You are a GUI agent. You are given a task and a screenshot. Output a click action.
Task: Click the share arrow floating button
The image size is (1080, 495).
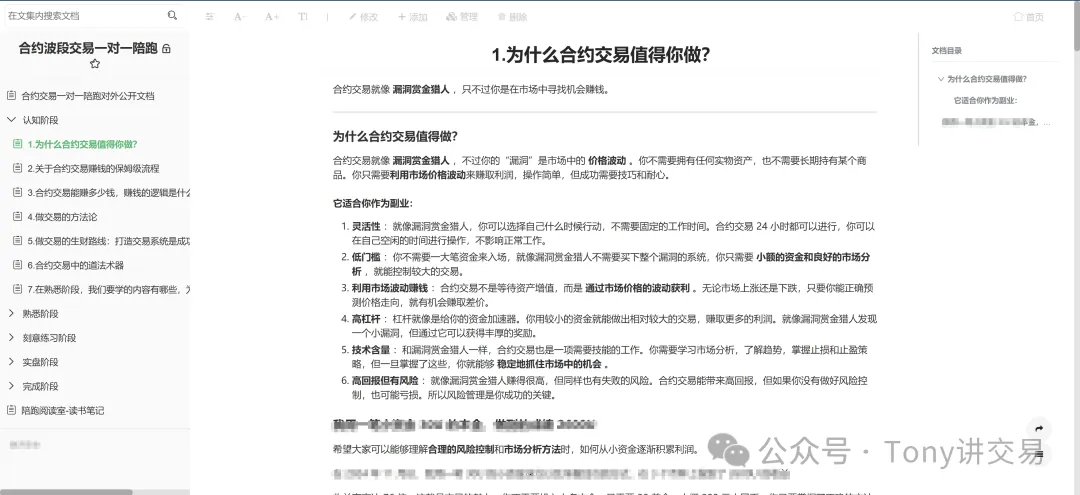[1039, 429]
